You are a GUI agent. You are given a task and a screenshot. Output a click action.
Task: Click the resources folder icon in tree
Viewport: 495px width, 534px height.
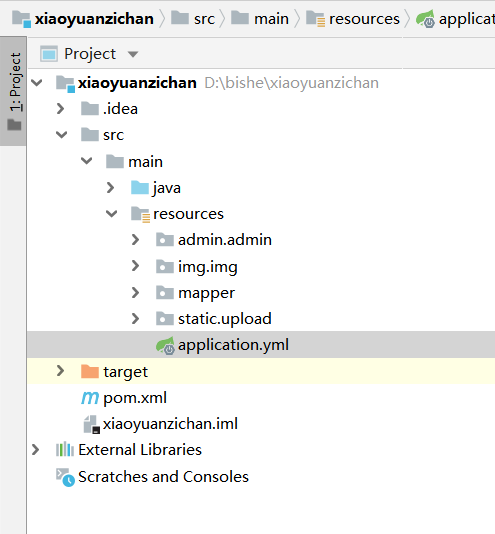[140, 214]
